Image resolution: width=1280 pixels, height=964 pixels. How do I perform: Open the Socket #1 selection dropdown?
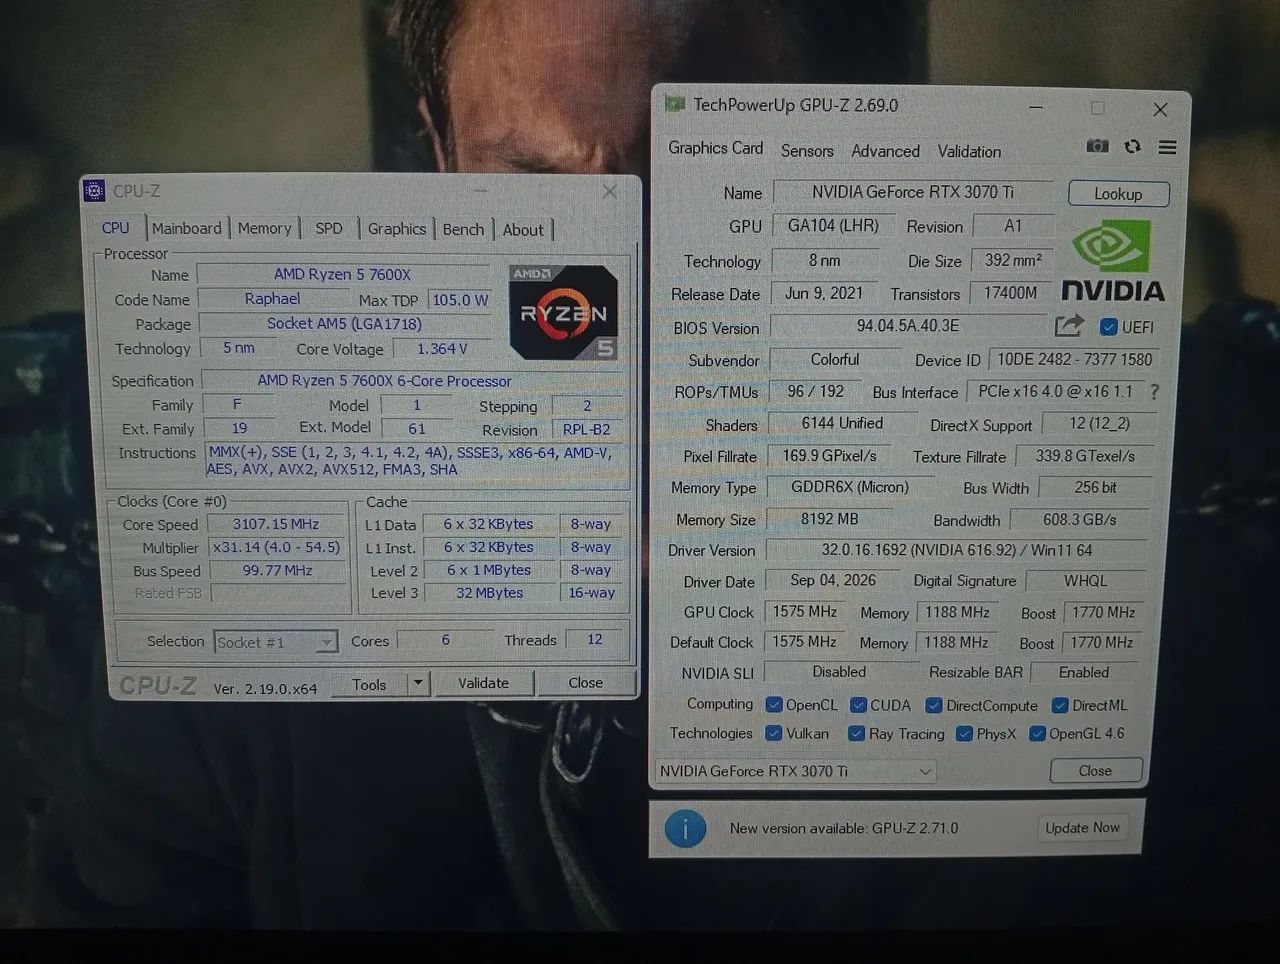click(276, 642)
